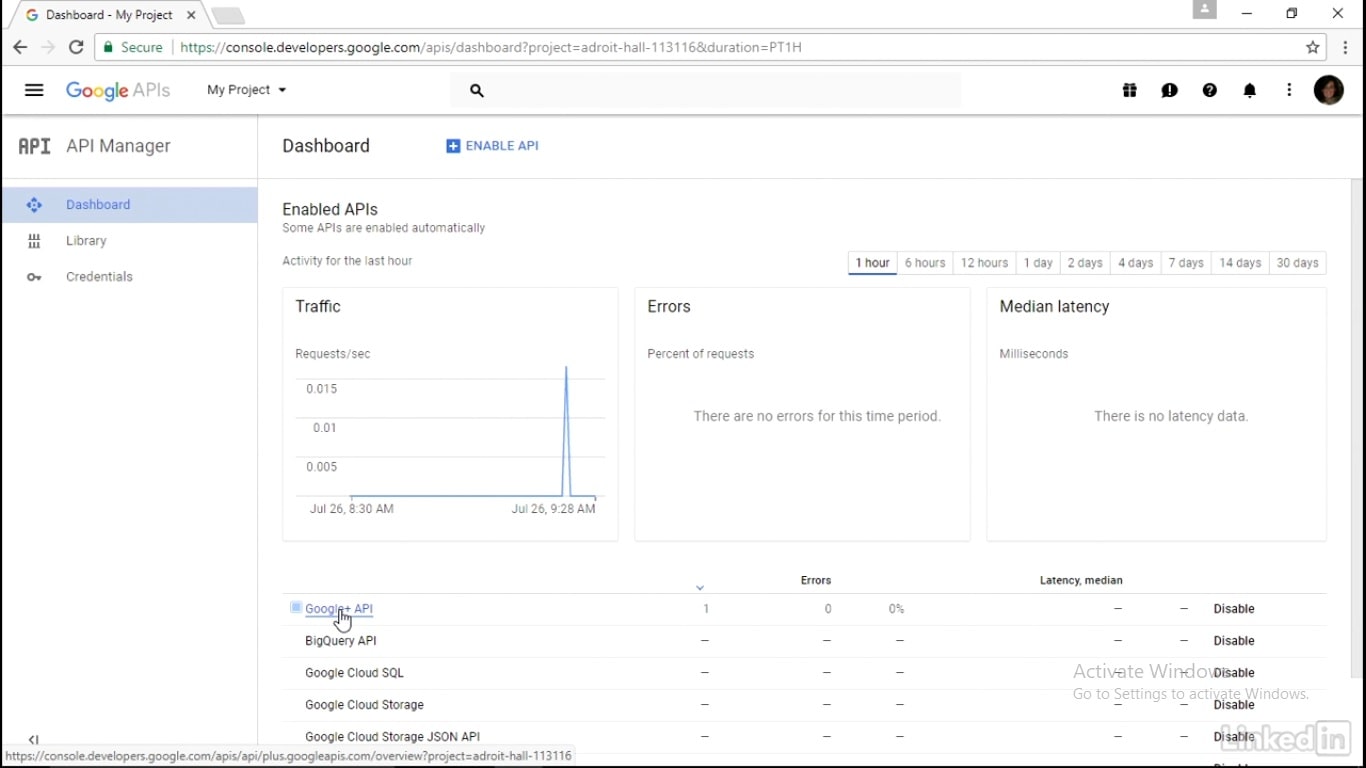Click the search magnifier icon
The width and height of the screenshot is (1366, 768).
477,91
